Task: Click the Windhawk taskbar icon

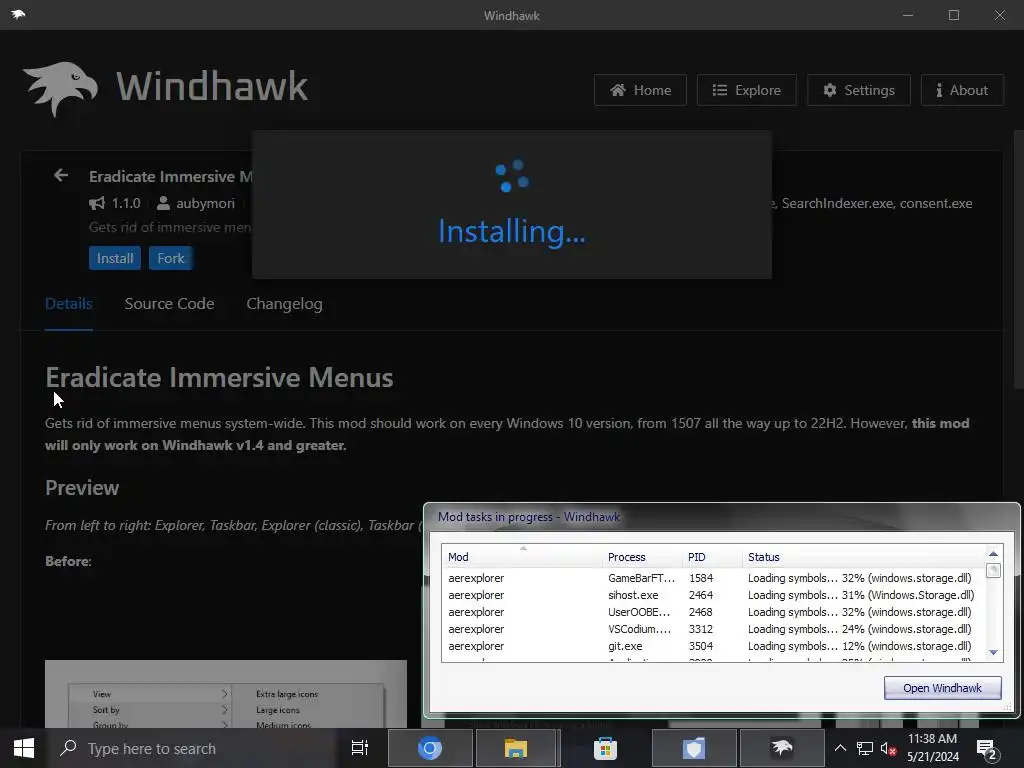Action: point(782,748)
